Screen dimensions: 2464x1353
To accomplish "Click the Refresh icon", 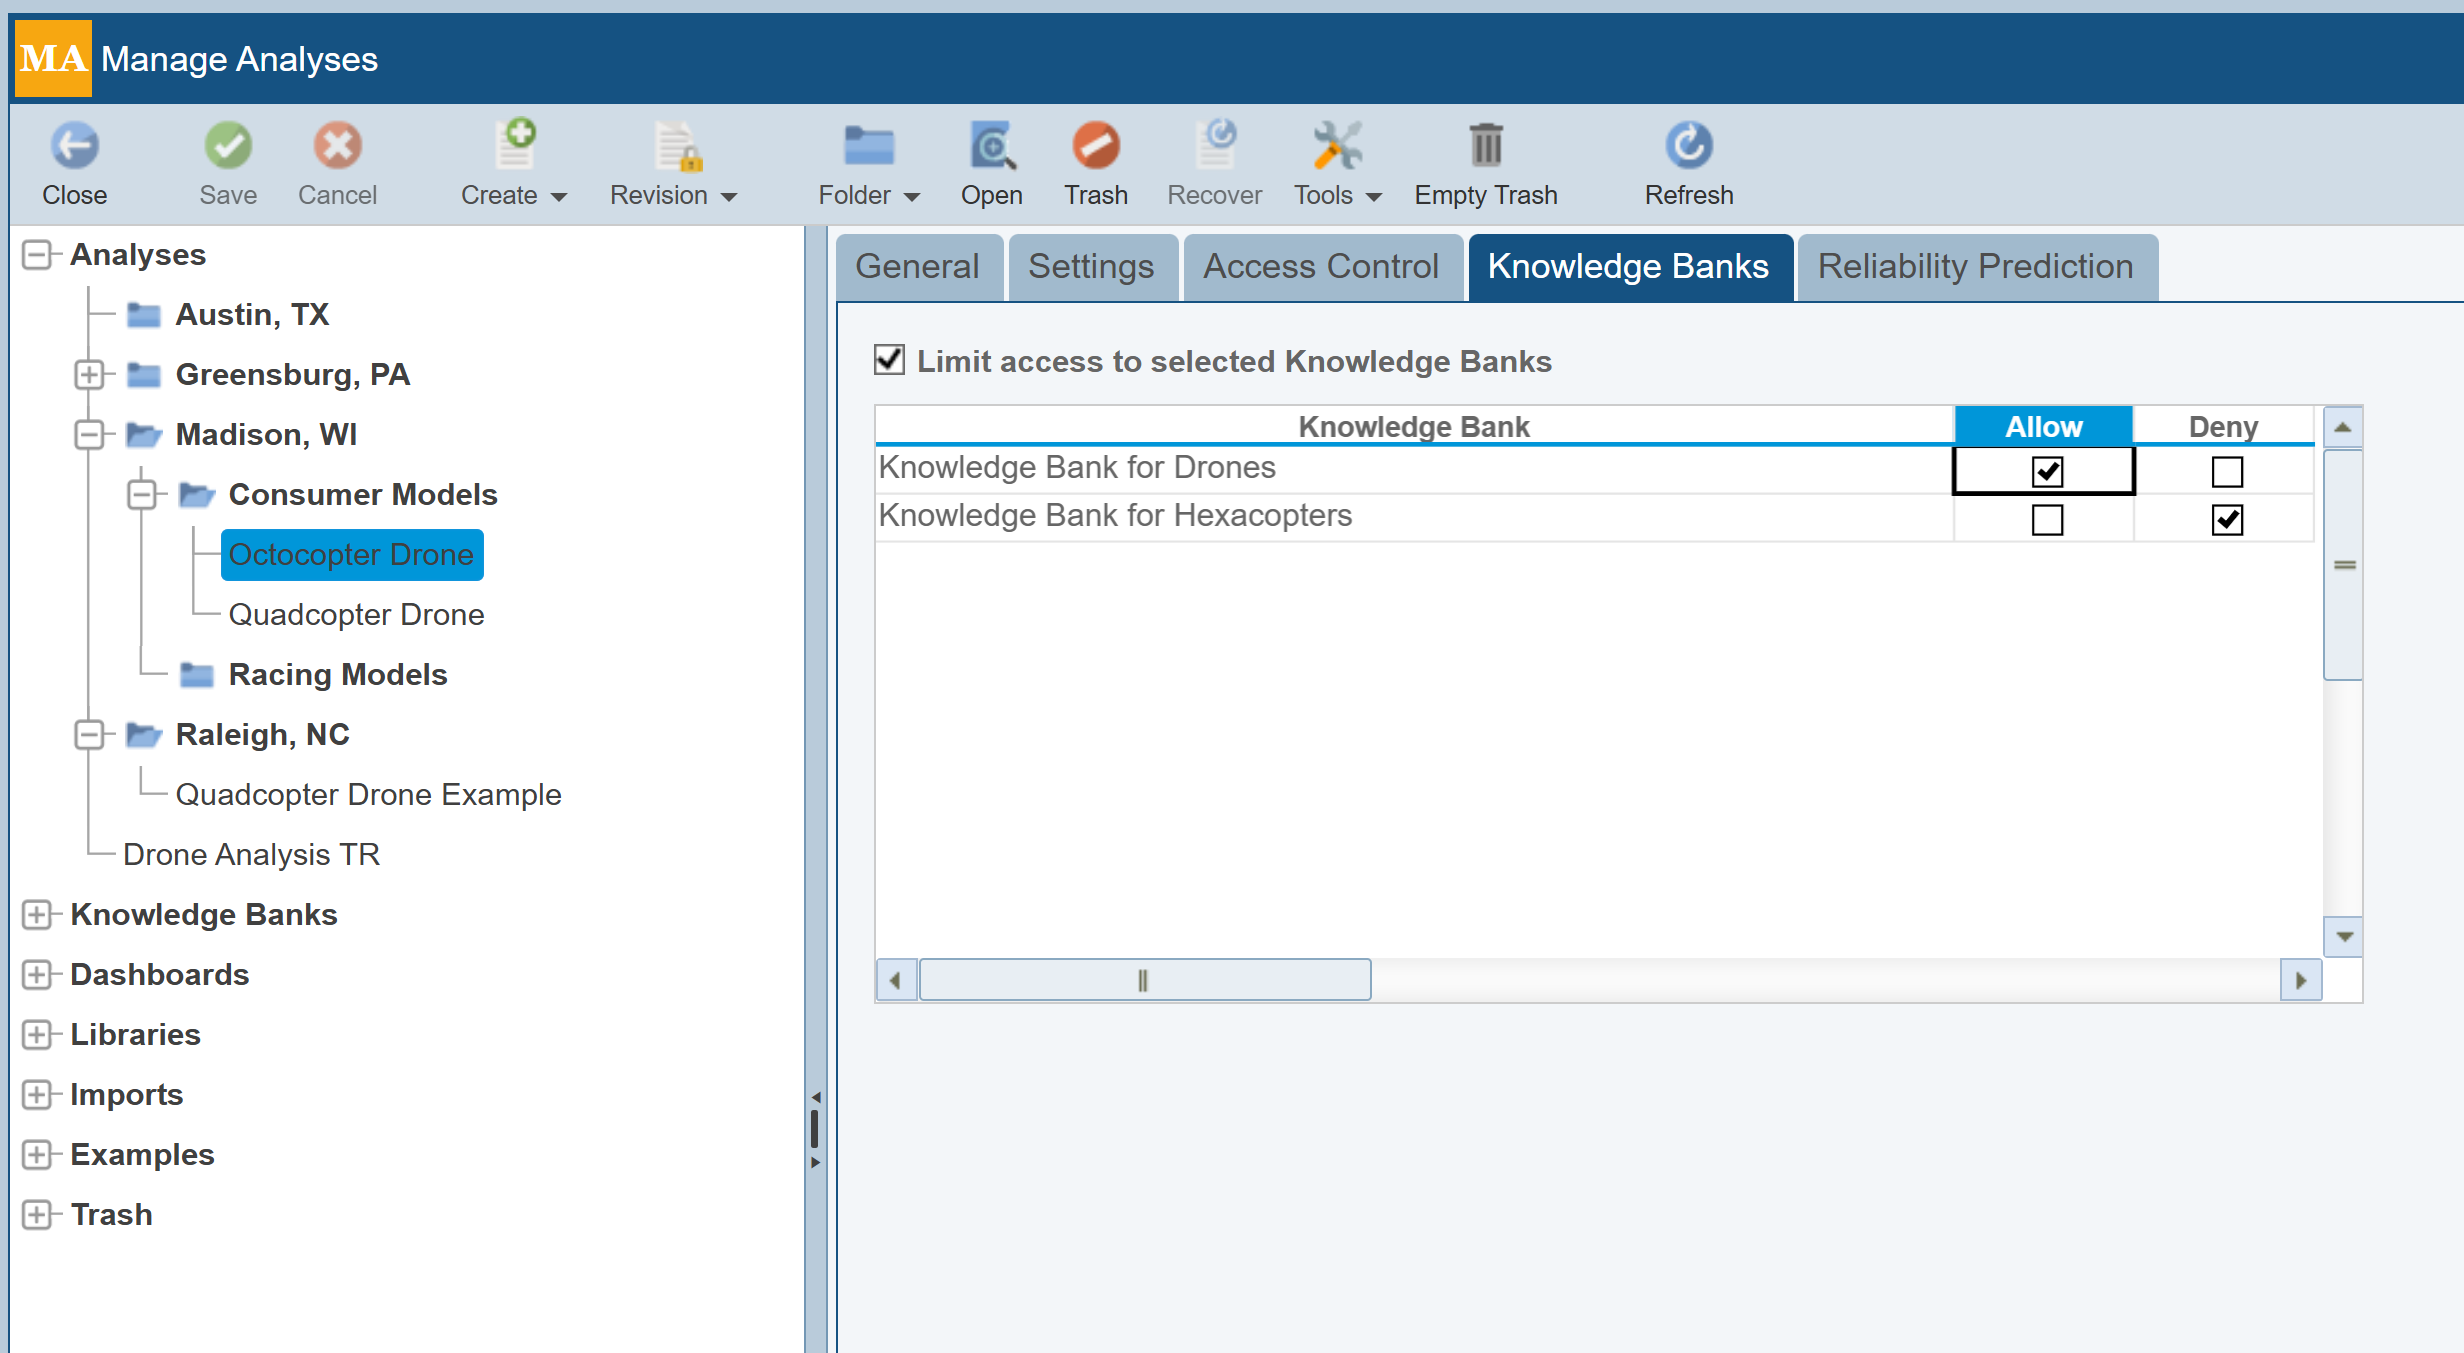I will [x=1688, y=146].
